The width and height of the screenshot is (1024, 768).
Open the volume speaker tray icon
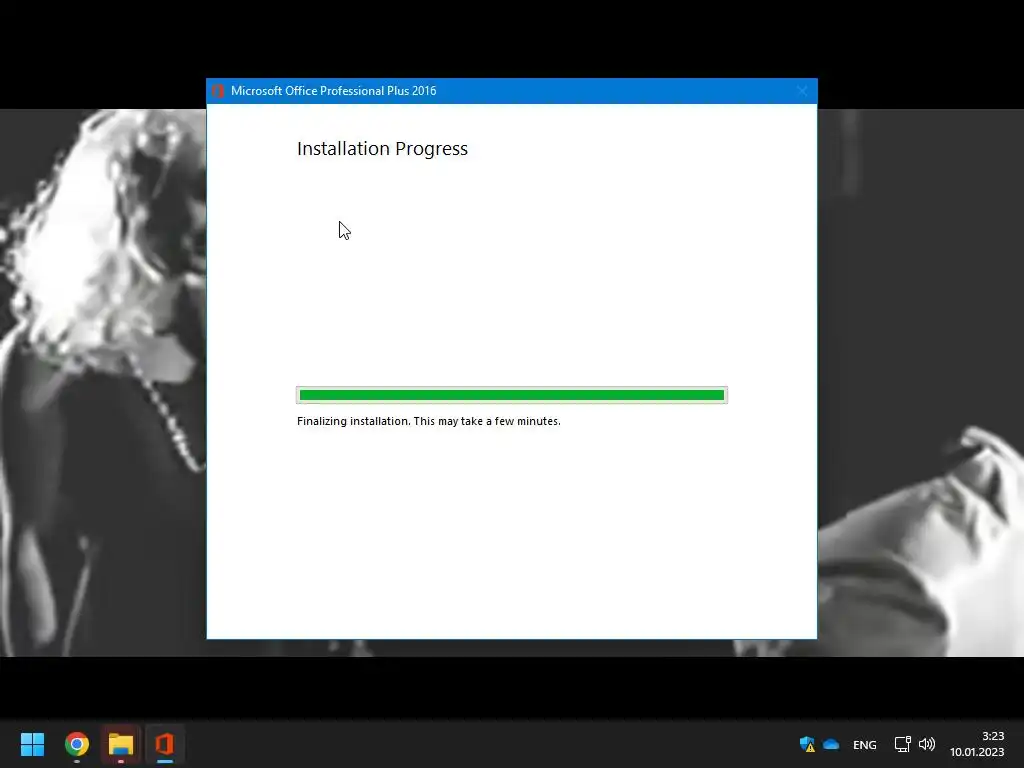point(927,744)
